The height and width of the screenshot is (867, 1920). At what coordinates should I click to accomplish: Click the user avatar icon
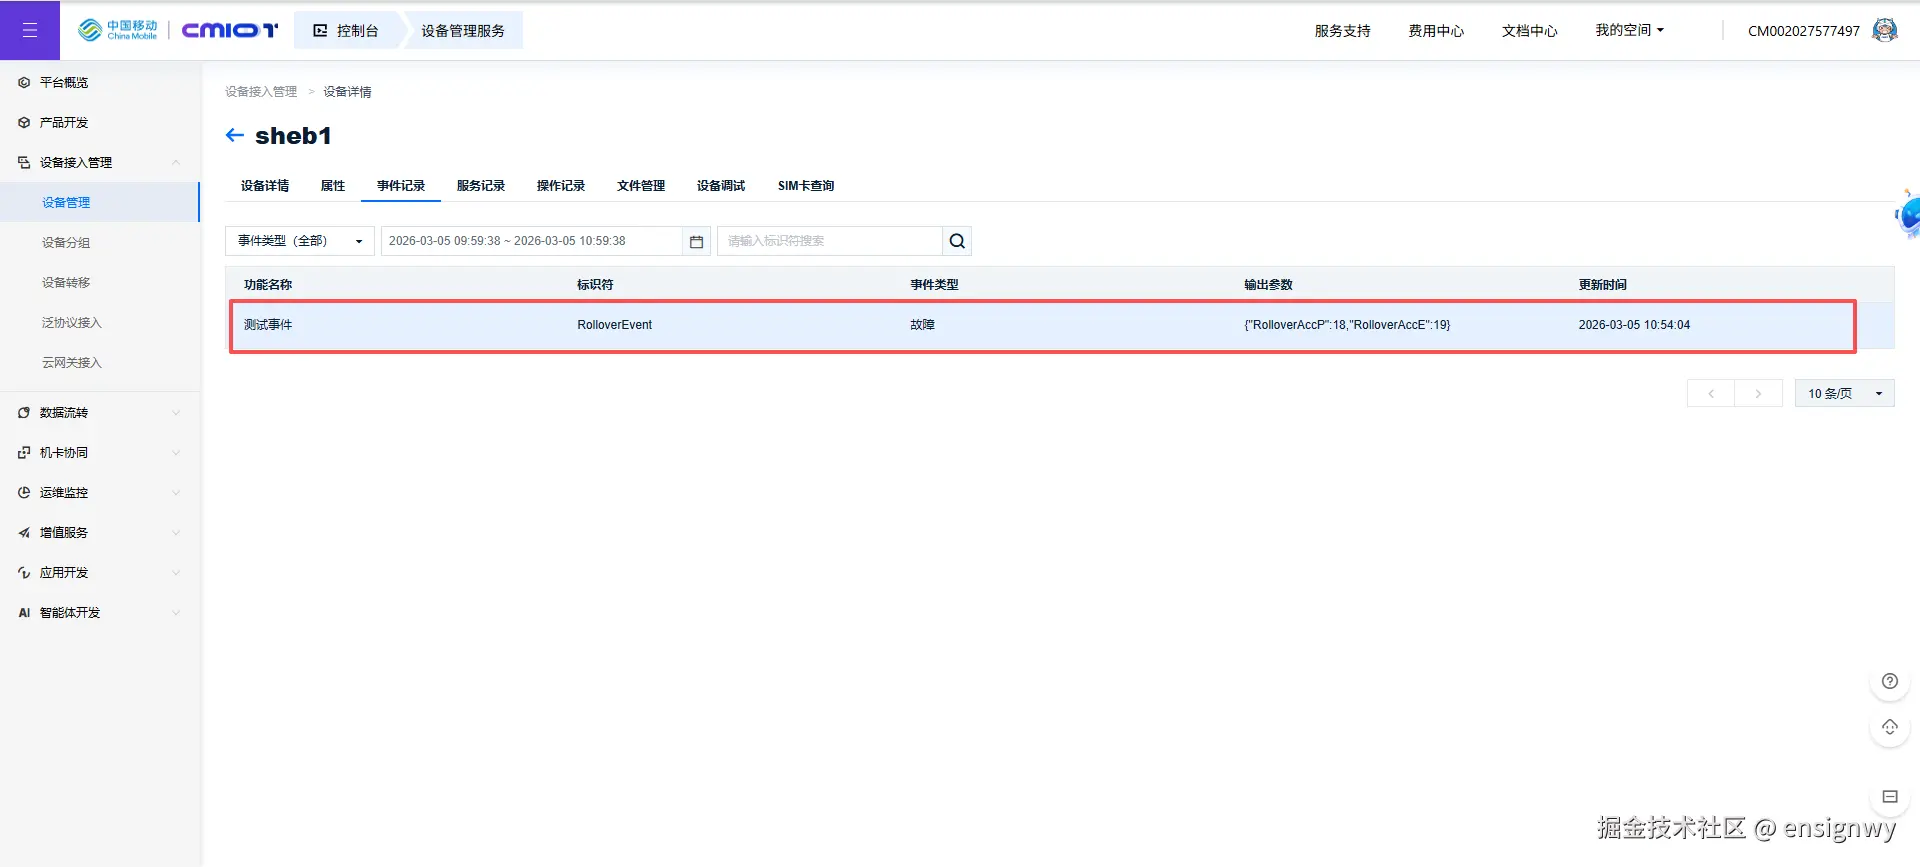pos(1884,30)
